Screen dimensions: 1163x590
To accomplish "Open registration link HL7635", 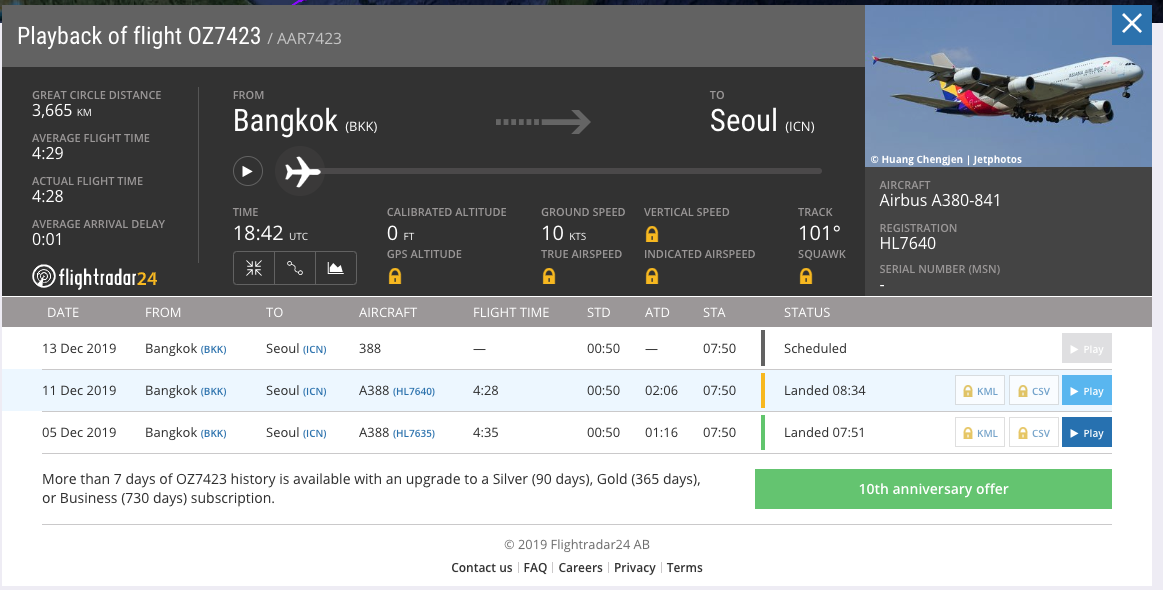I will pyautogui.click(x=414, y=433).
